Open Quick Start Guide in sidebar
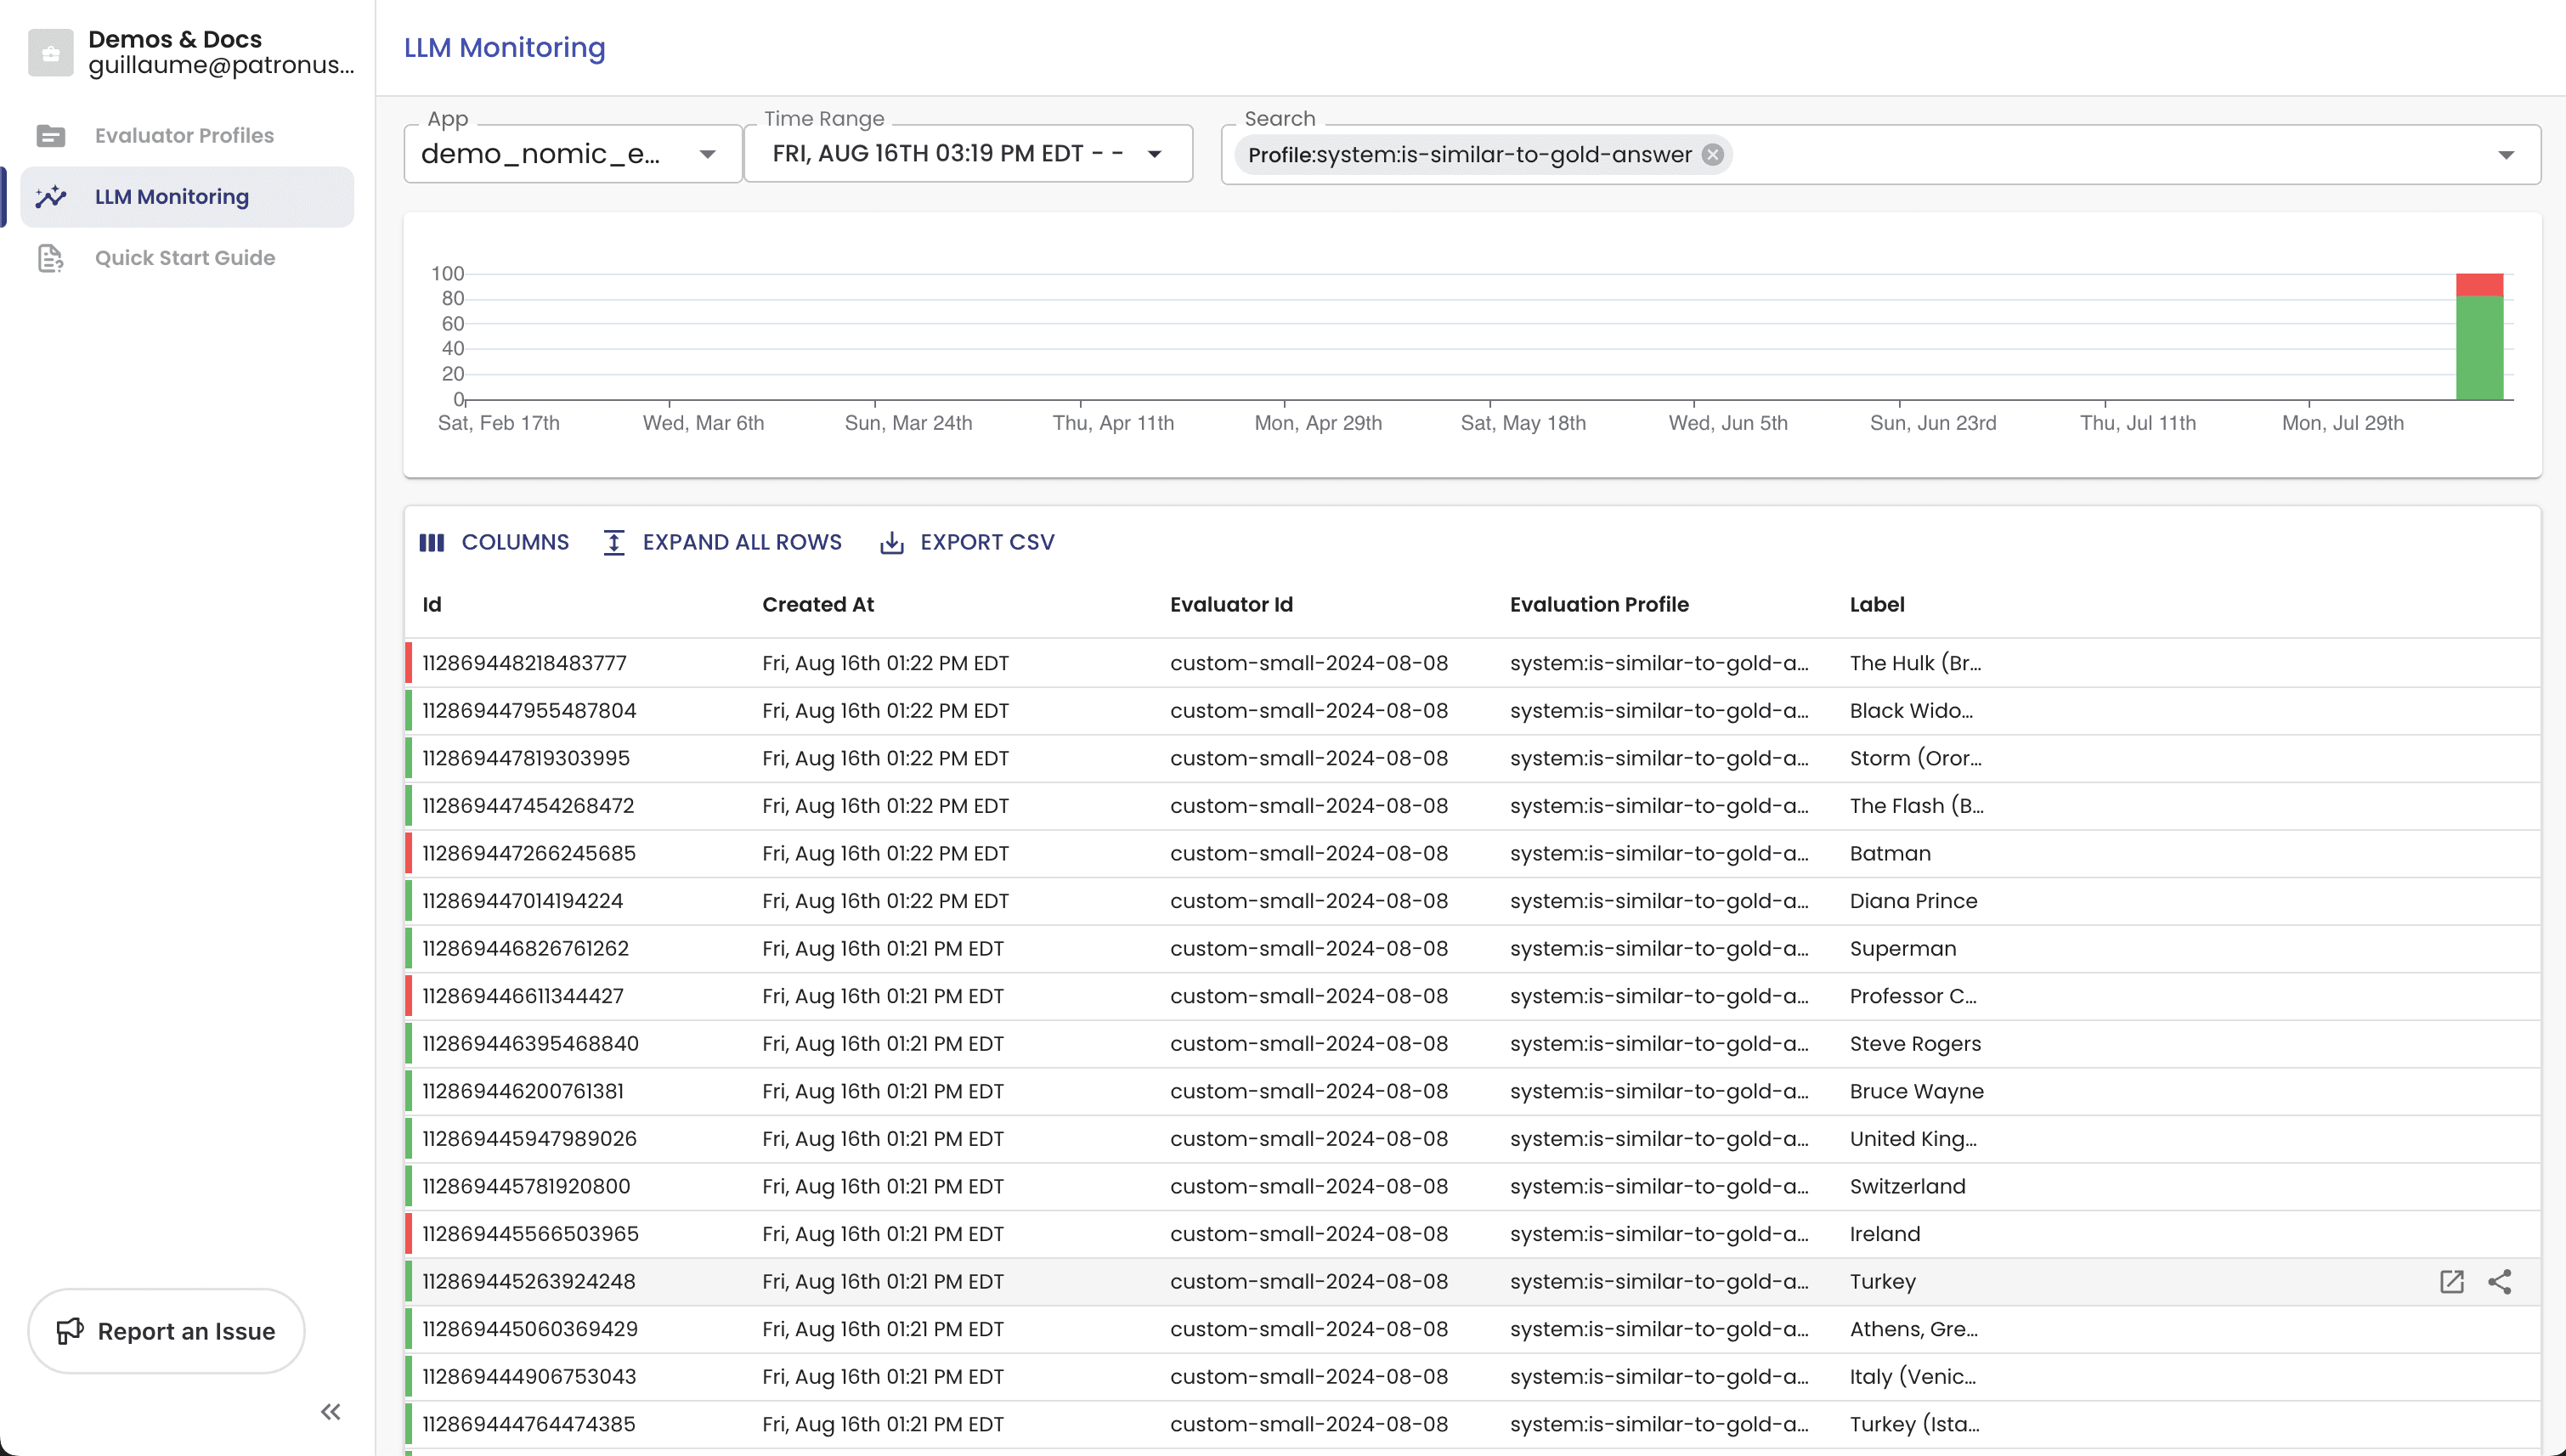This screenshot has height=1456, width=2566. (x=187, y=258)
